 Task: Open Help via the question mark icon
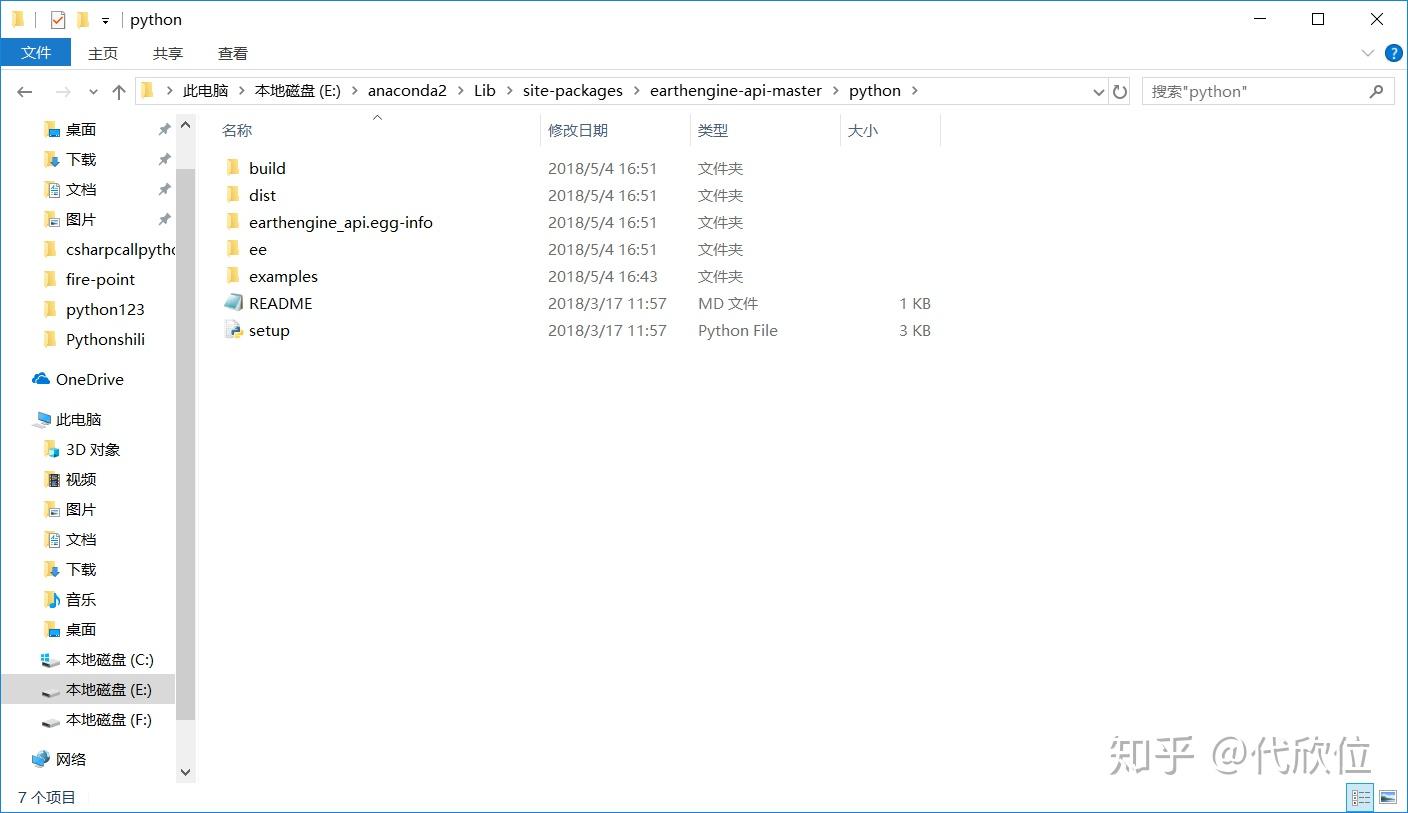tap(1394, 53)
